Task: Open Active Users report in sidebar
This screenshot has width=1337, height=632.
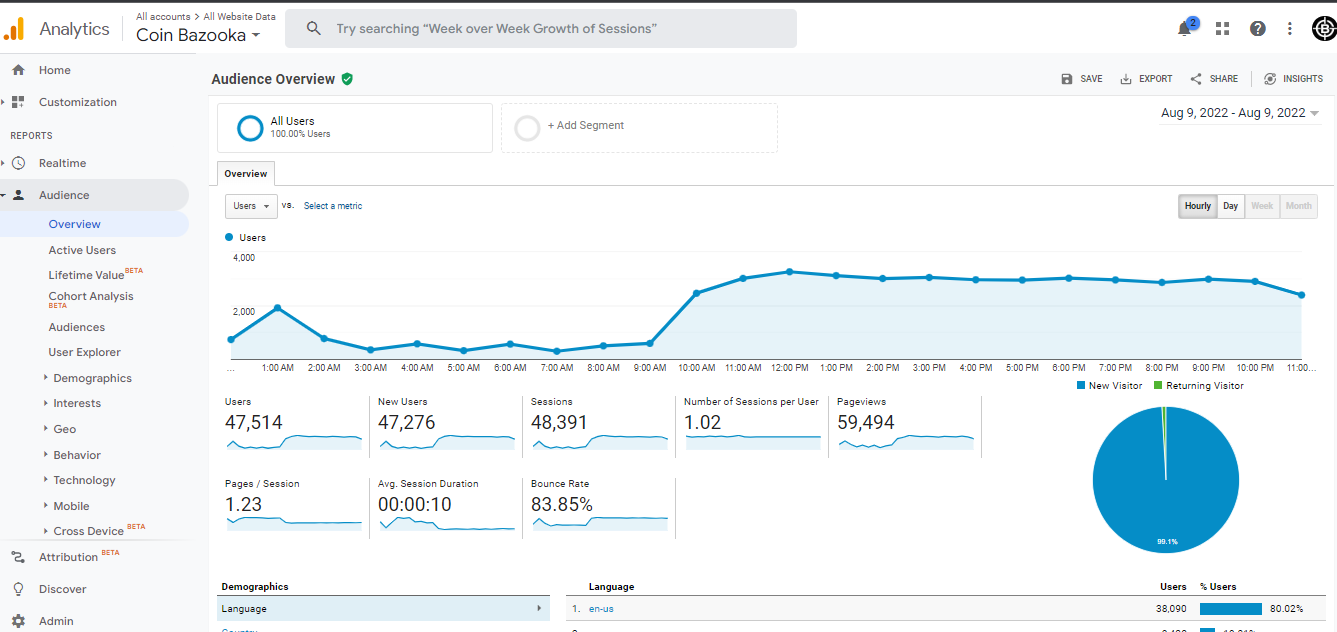Action: 82,250
